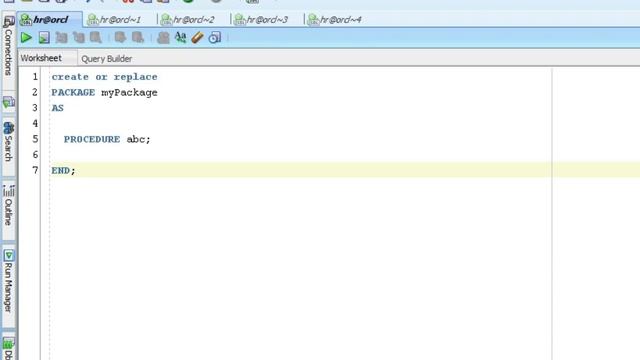The height and width of the screenshot is (360, 640).
Task: Click the 'abc;' procedure name
Action: (138, 139)
